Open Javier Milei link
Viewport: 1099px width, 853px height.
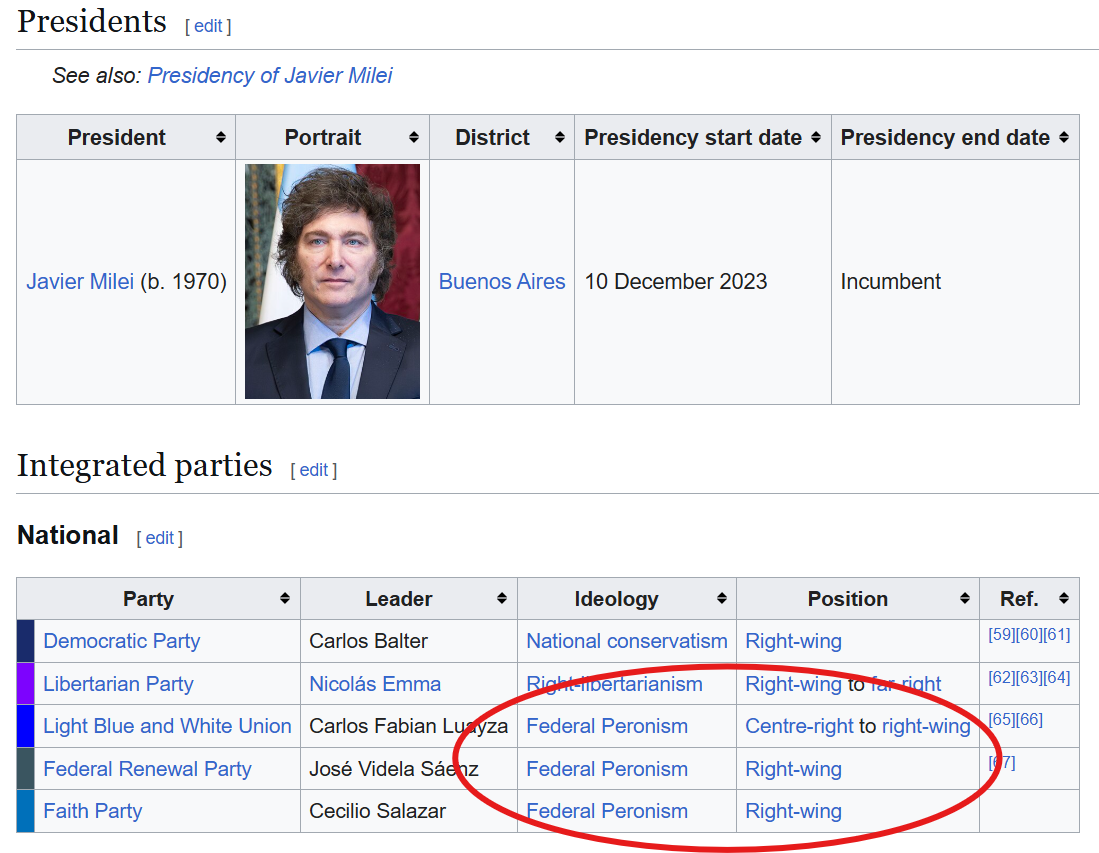point(80,281)
